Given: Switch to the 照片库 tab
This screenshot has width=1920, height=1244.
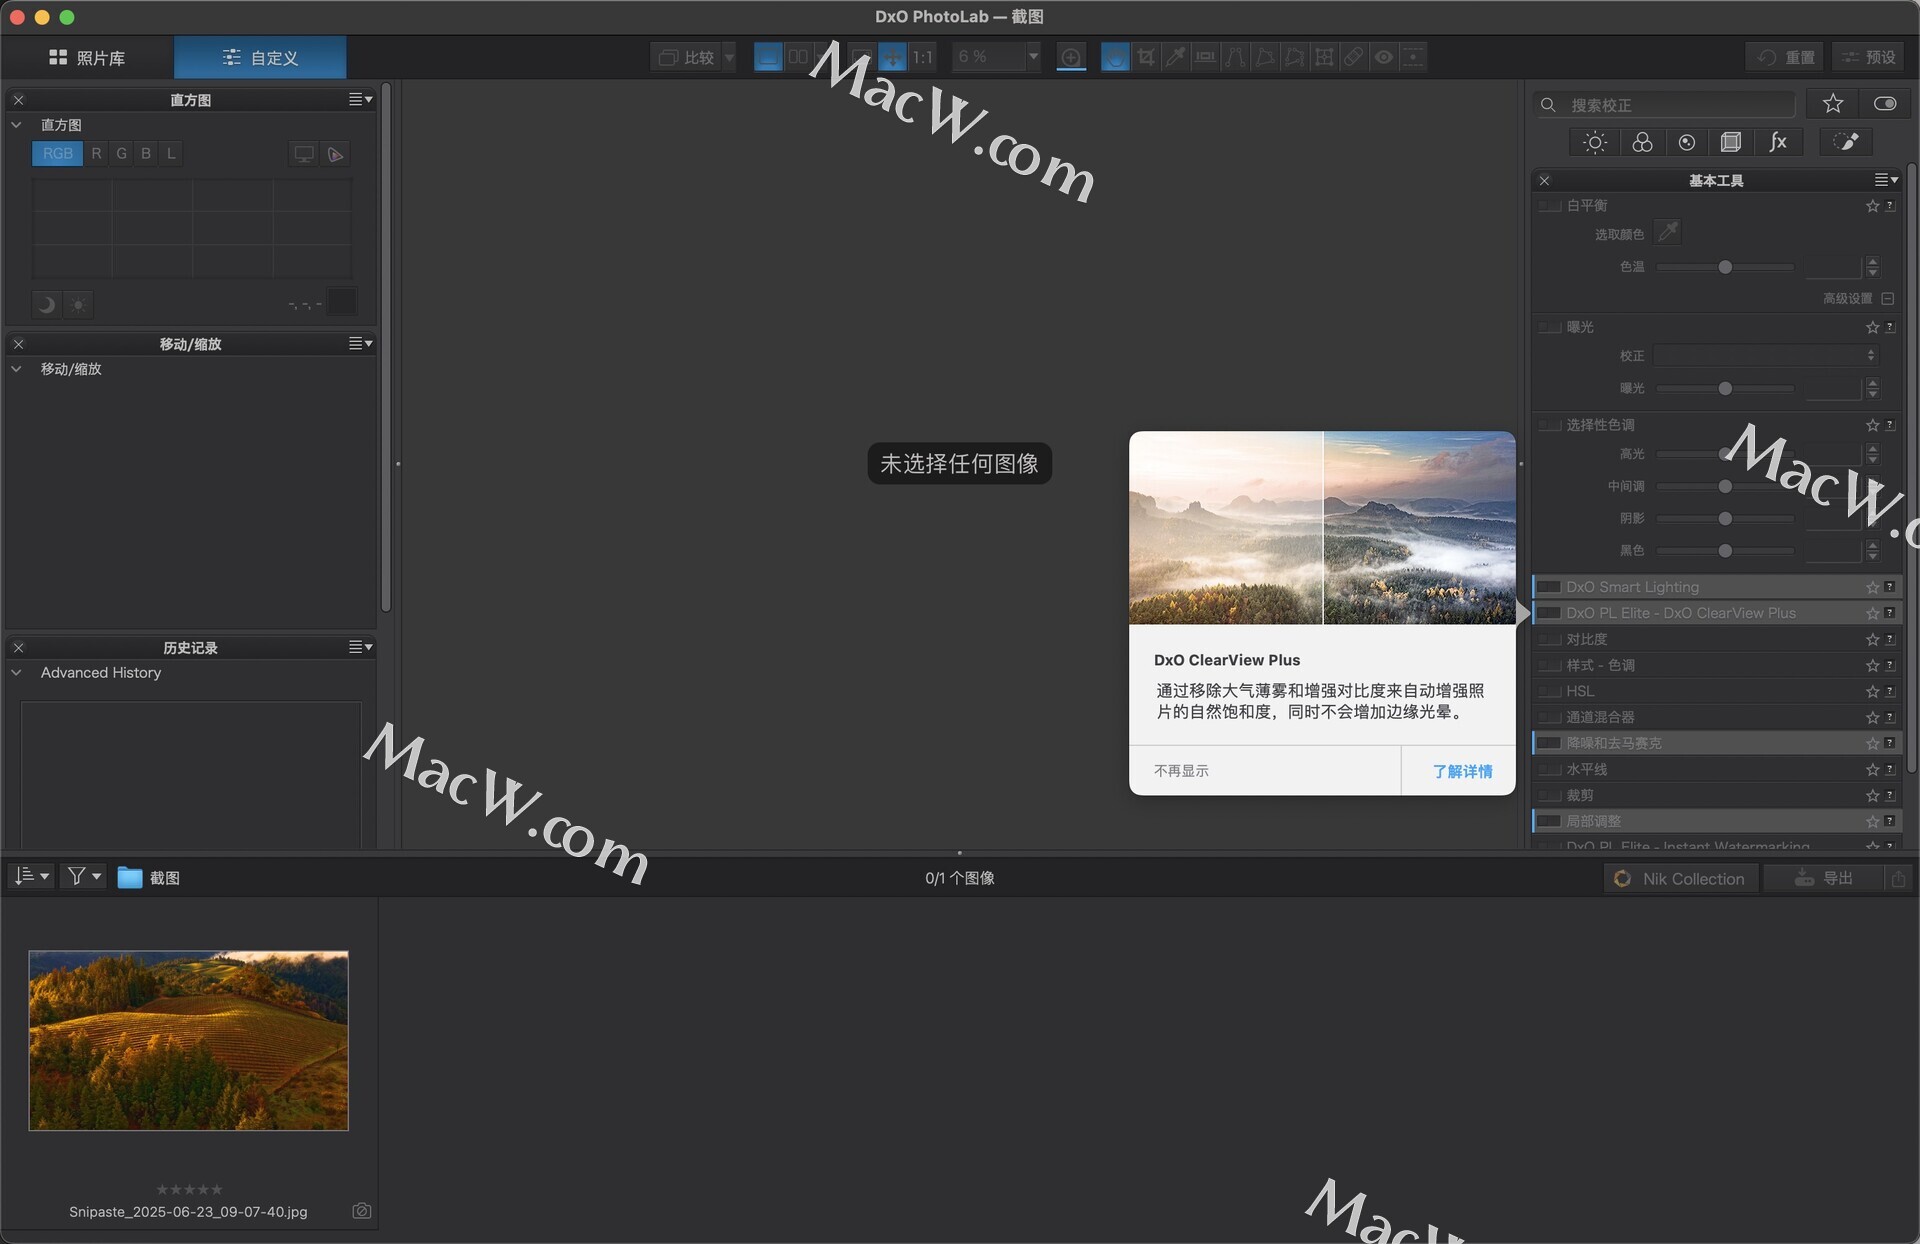Looking at the screenshot, I should click(x=87, y=58).
